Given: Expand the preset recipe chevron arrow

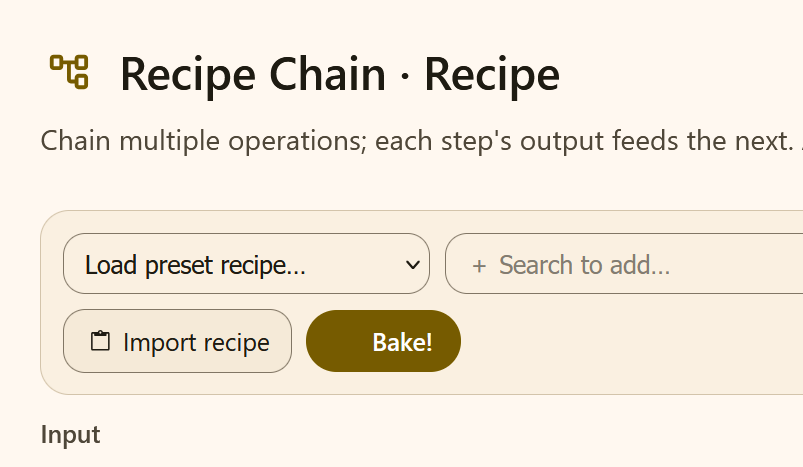Looking at the screenshot, I should (x=412, y=265).
